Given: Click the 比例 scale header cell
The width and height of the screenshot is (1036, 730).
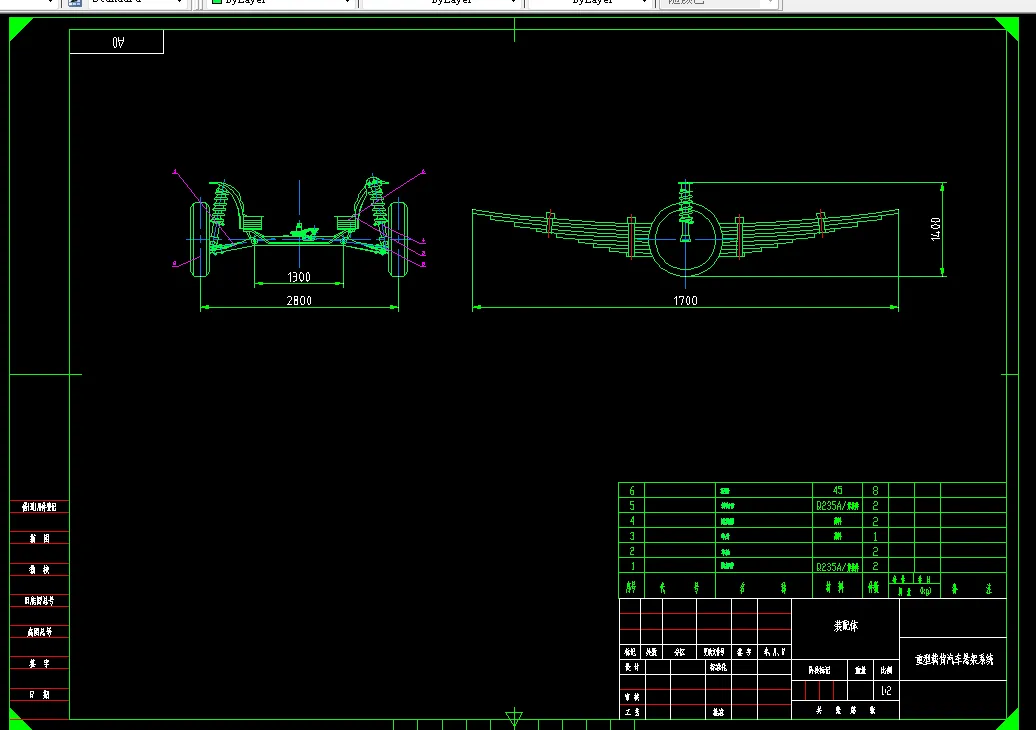Looking at the screenshot, I should (x=886, y=670).
